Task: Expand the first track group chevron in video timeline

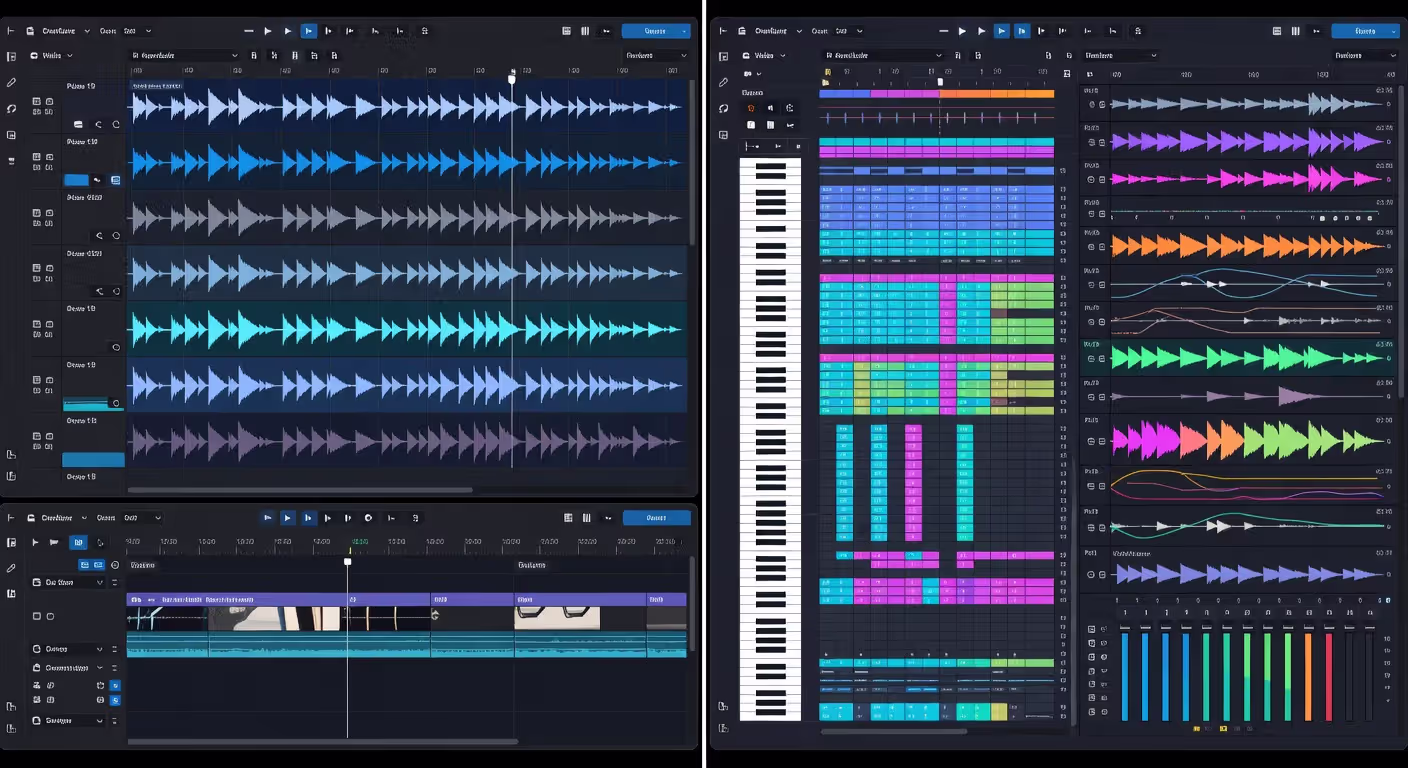Action: [x=99, y=582]
